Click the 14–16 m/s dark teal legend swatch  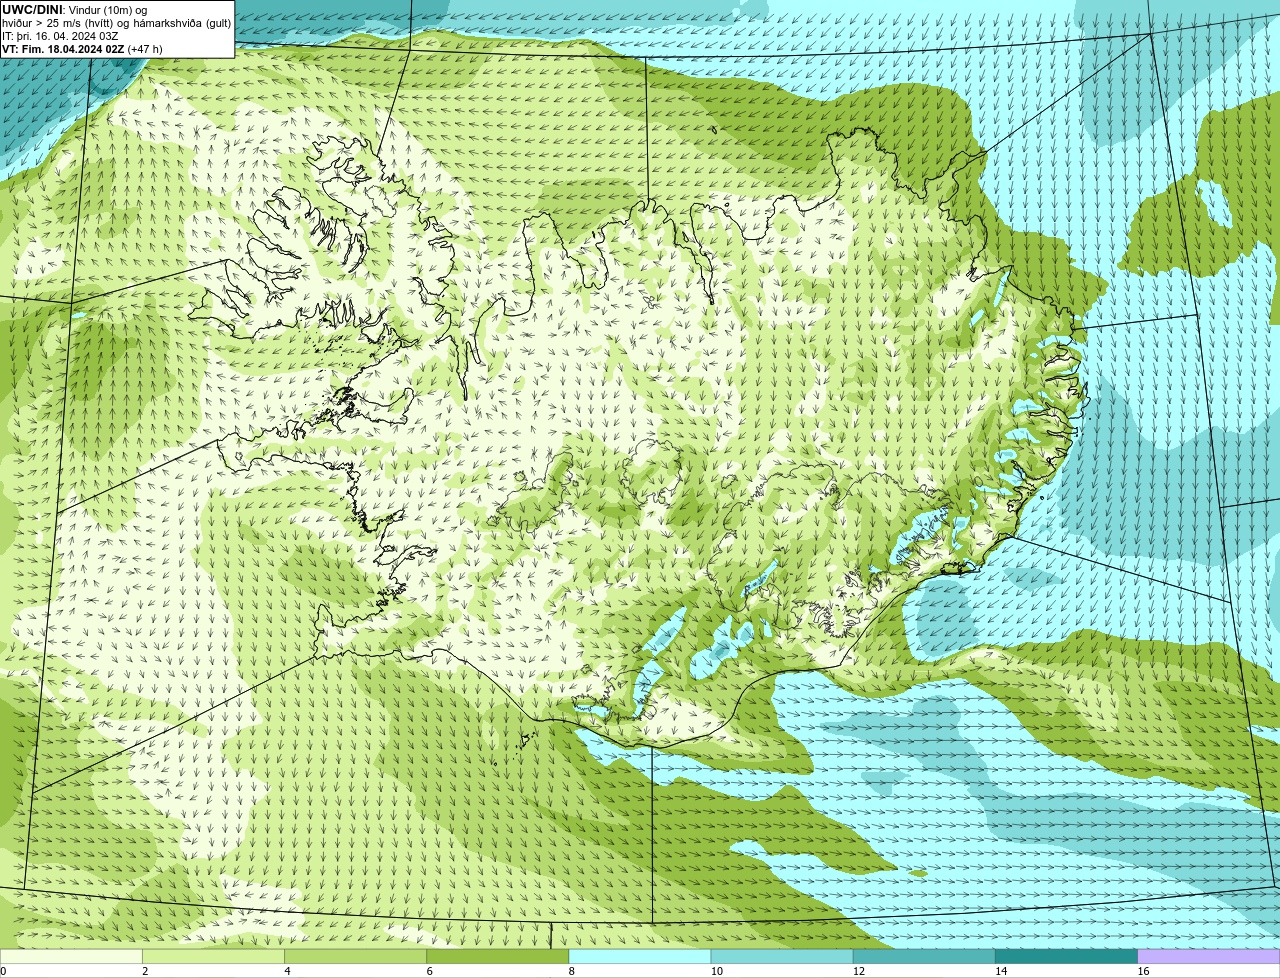[1066, 957]
